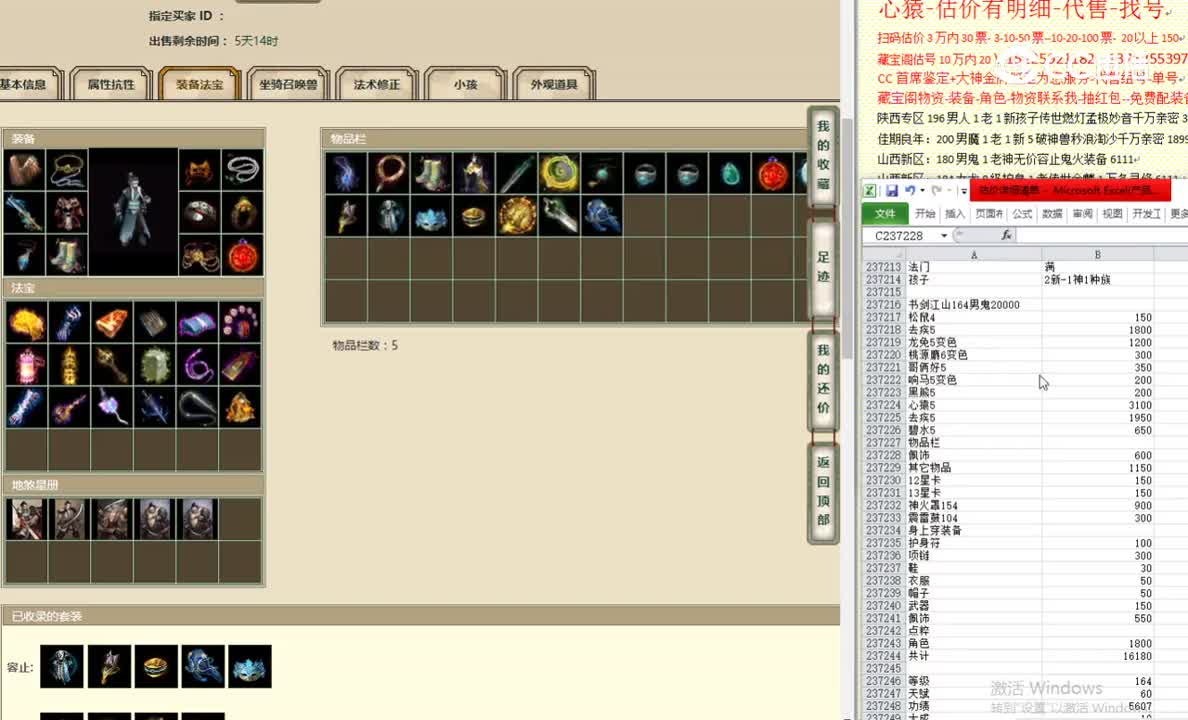This screenshot has width=1188, height=720.
Task: Select the pink lantern treasure
Action: click(x=26, y=365)
